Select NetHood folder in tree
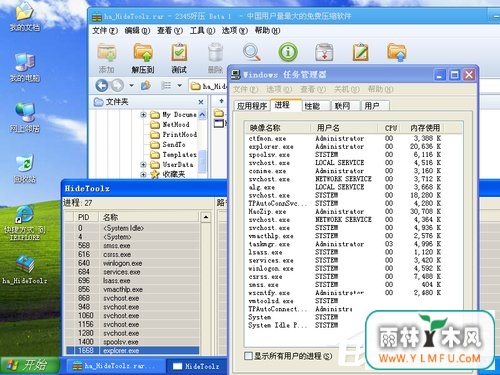This screenshot has height=375, width=500. 170,124
